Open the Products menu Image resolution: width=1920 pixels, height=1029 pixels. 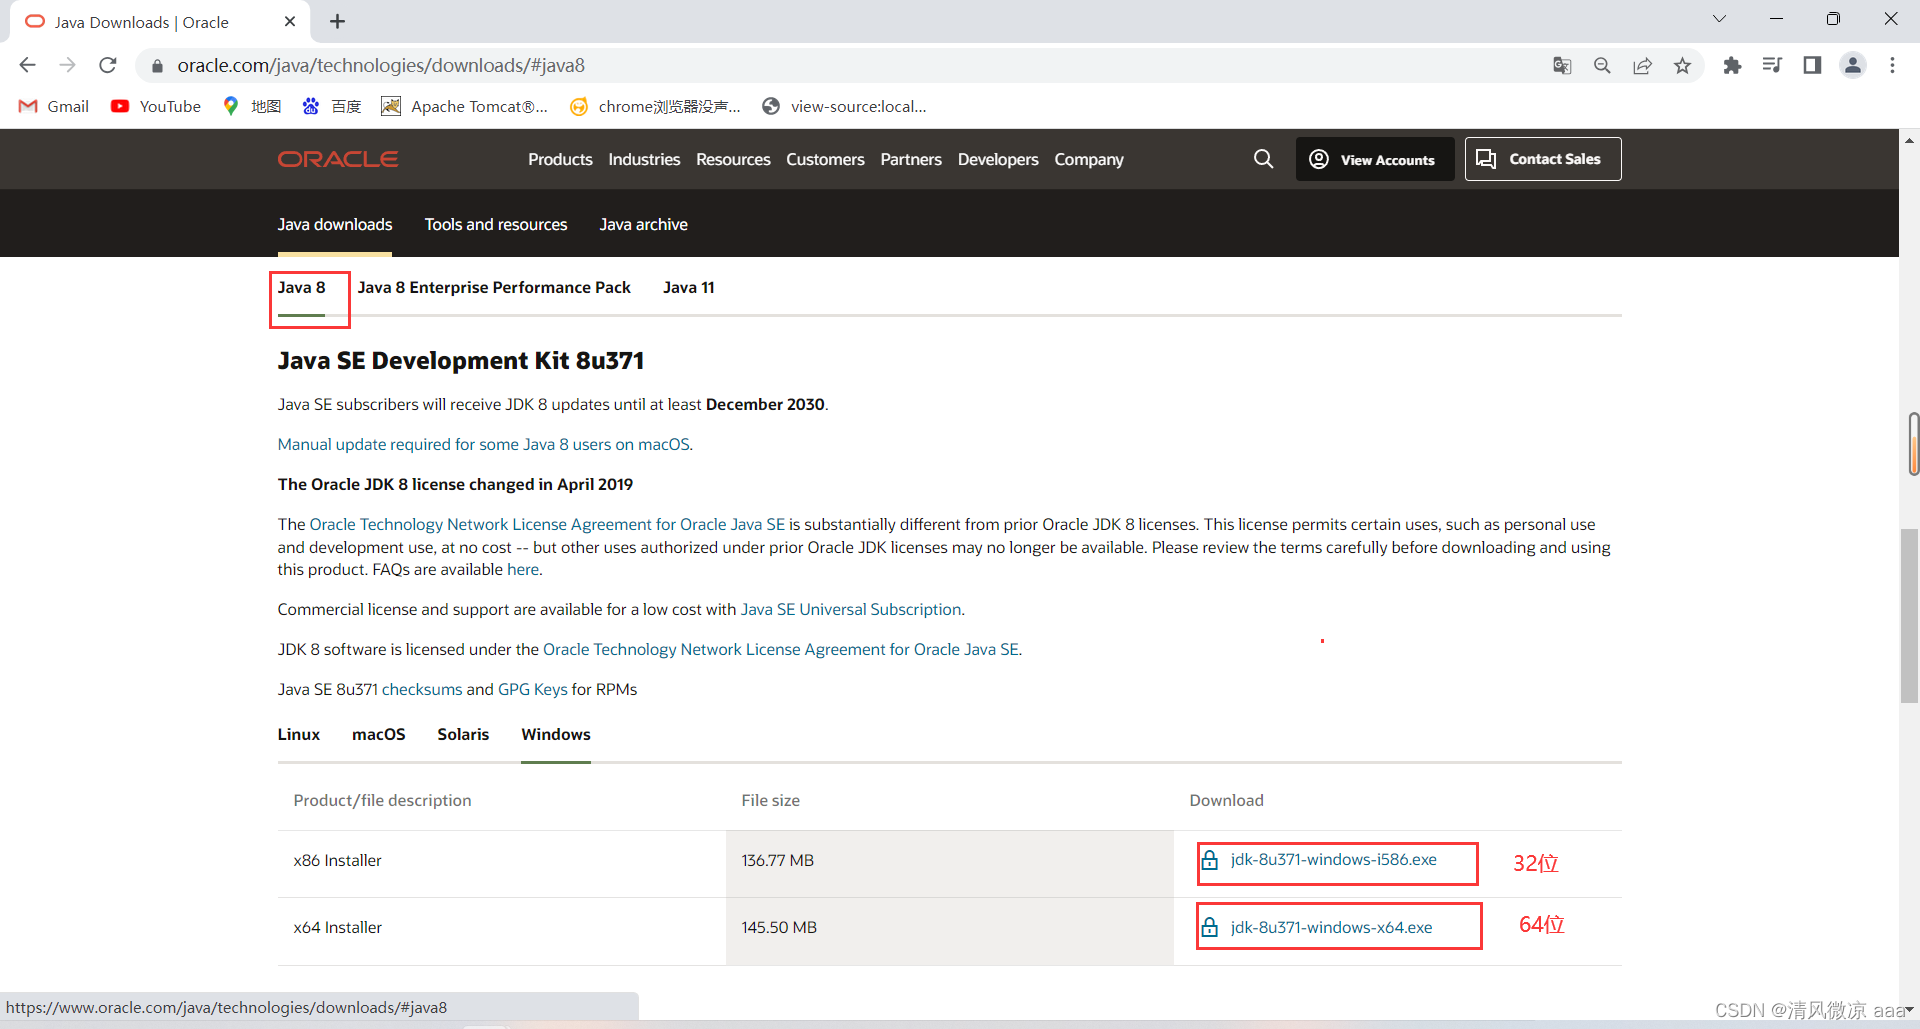tap(560, 159)
